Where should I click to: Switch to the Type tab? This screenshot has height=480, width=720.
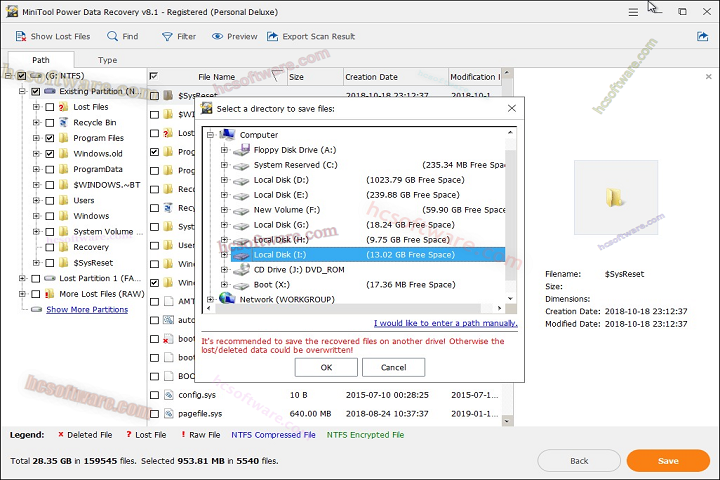(107, 60)
